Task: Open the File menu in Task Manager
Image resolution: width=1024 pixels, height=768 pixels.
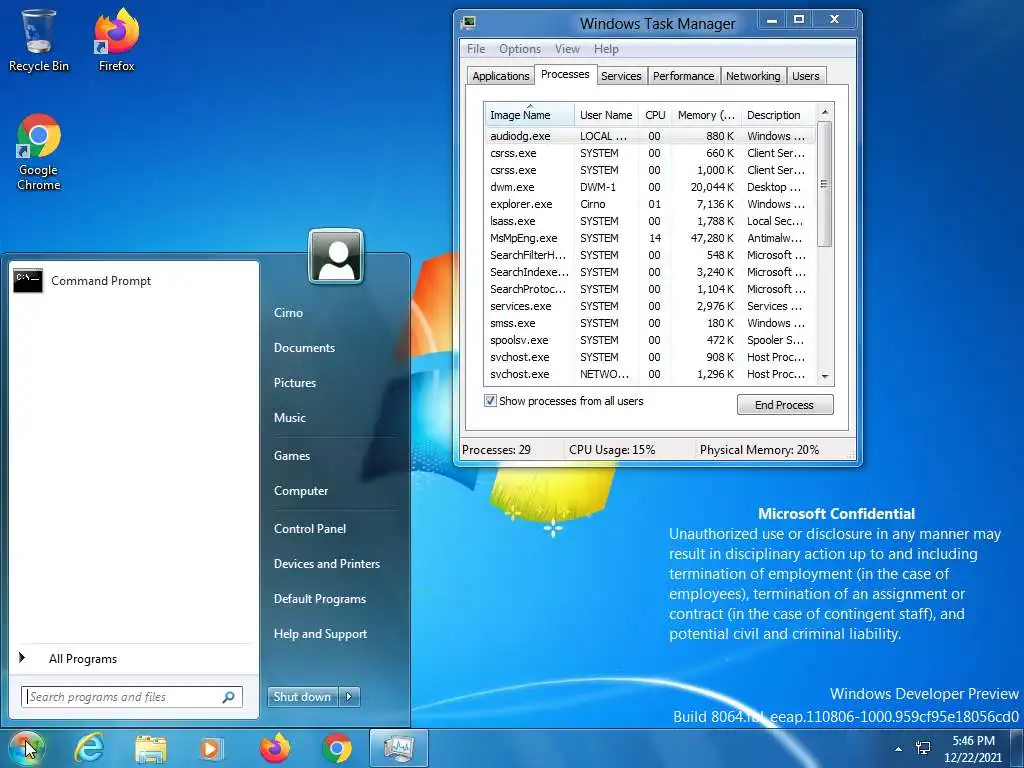Action: pos(476,49)
